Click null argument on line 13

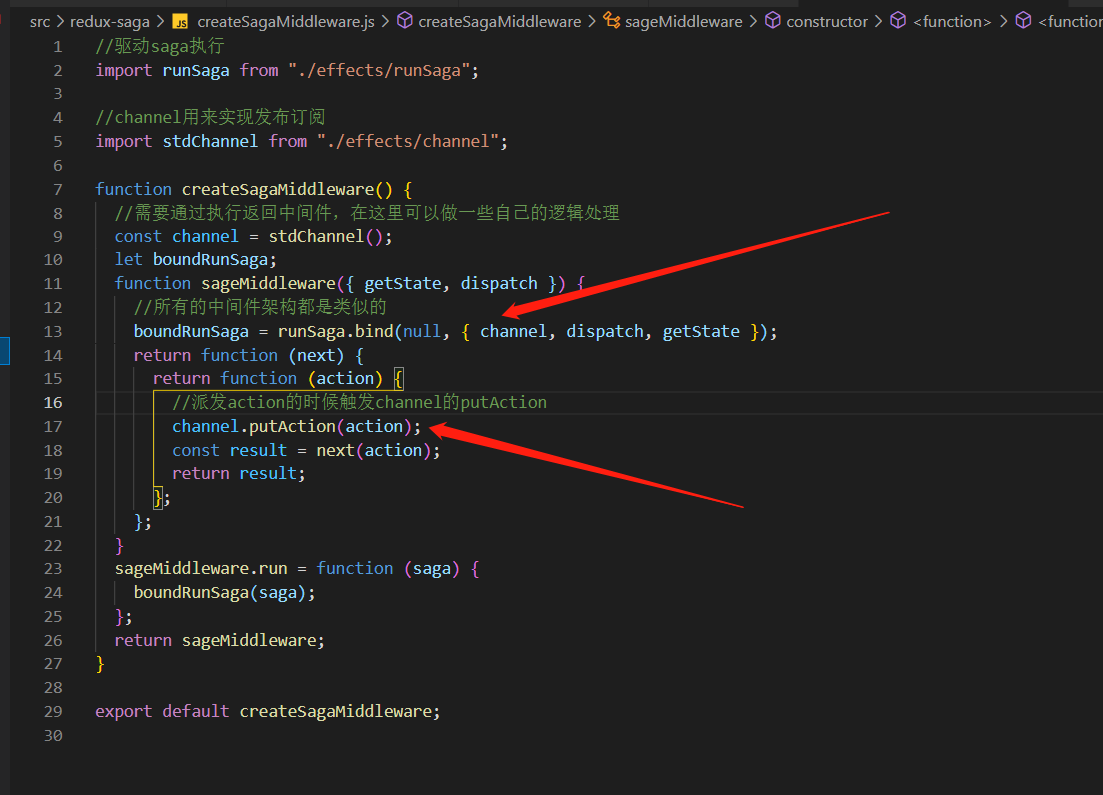click(x=421, y=331)
